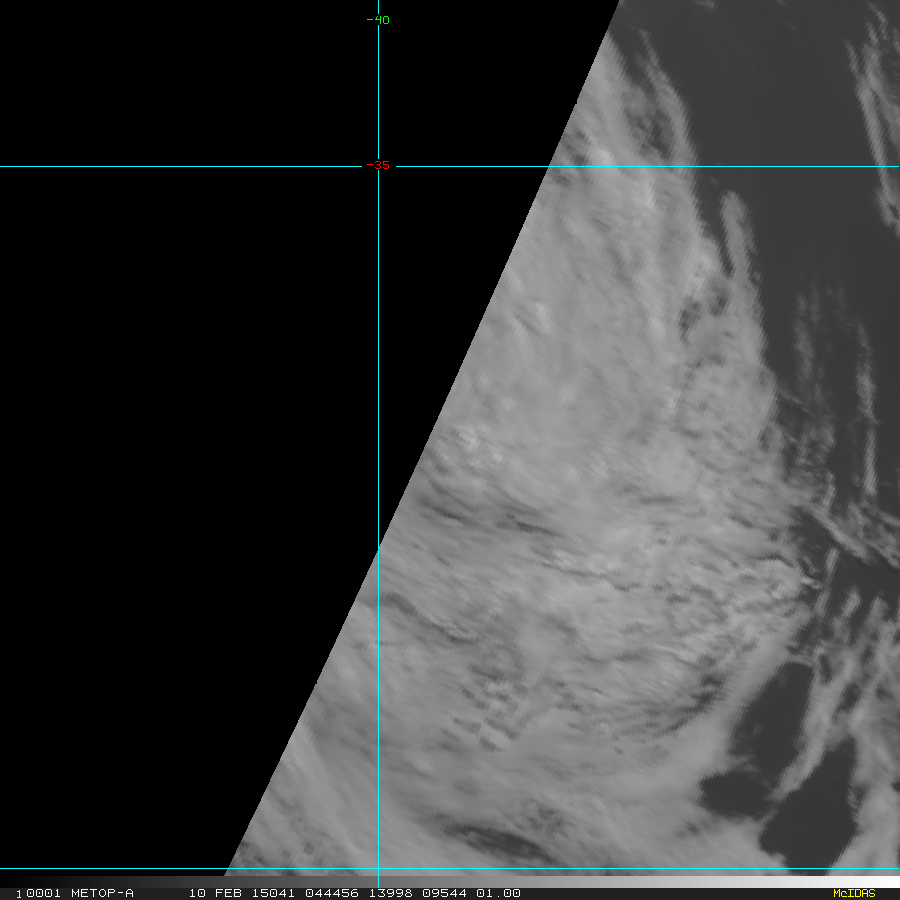The width and height of the screenshot is (900, 900).
Task: Click the yellow McIDAS label
Action: point(853,893)
